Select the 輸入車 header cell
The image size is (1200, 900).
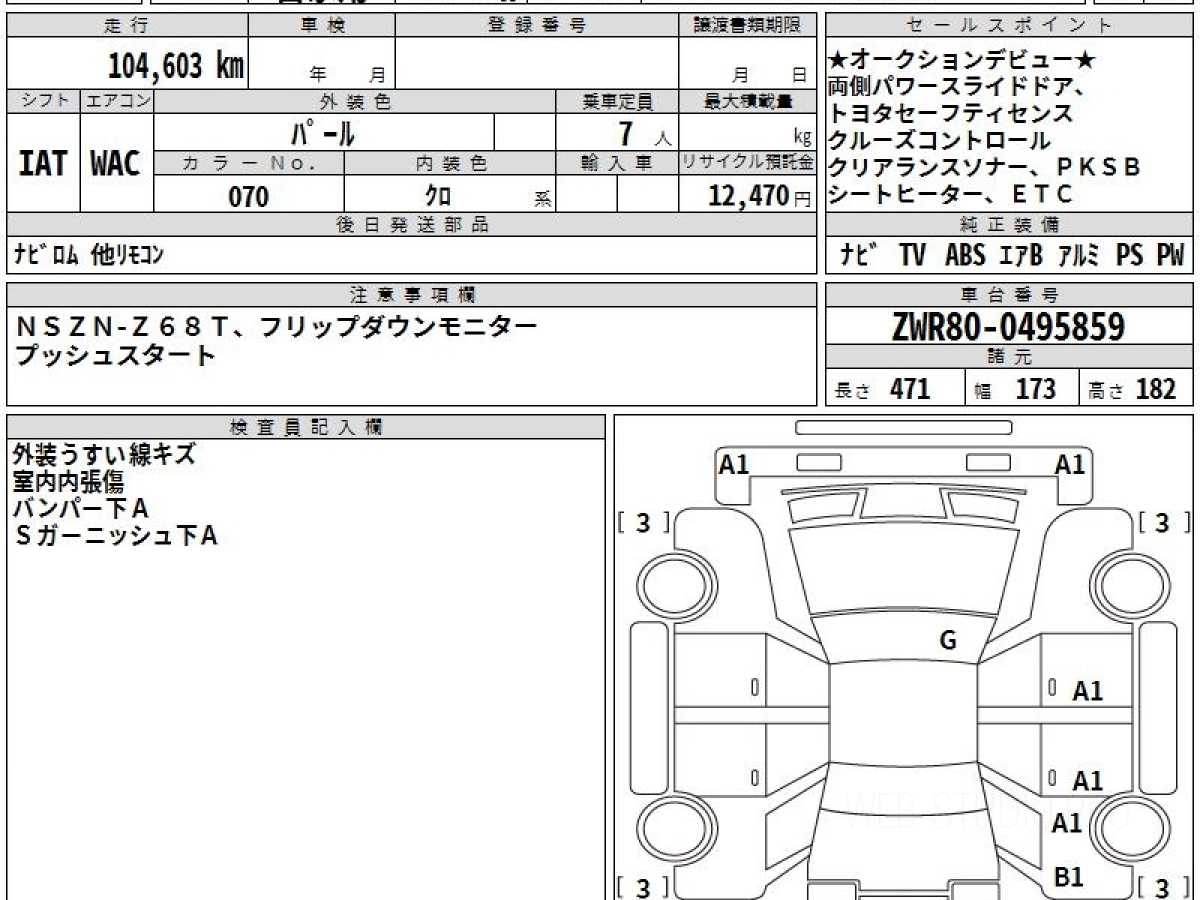pyautogui.click(x=617, y=163)
